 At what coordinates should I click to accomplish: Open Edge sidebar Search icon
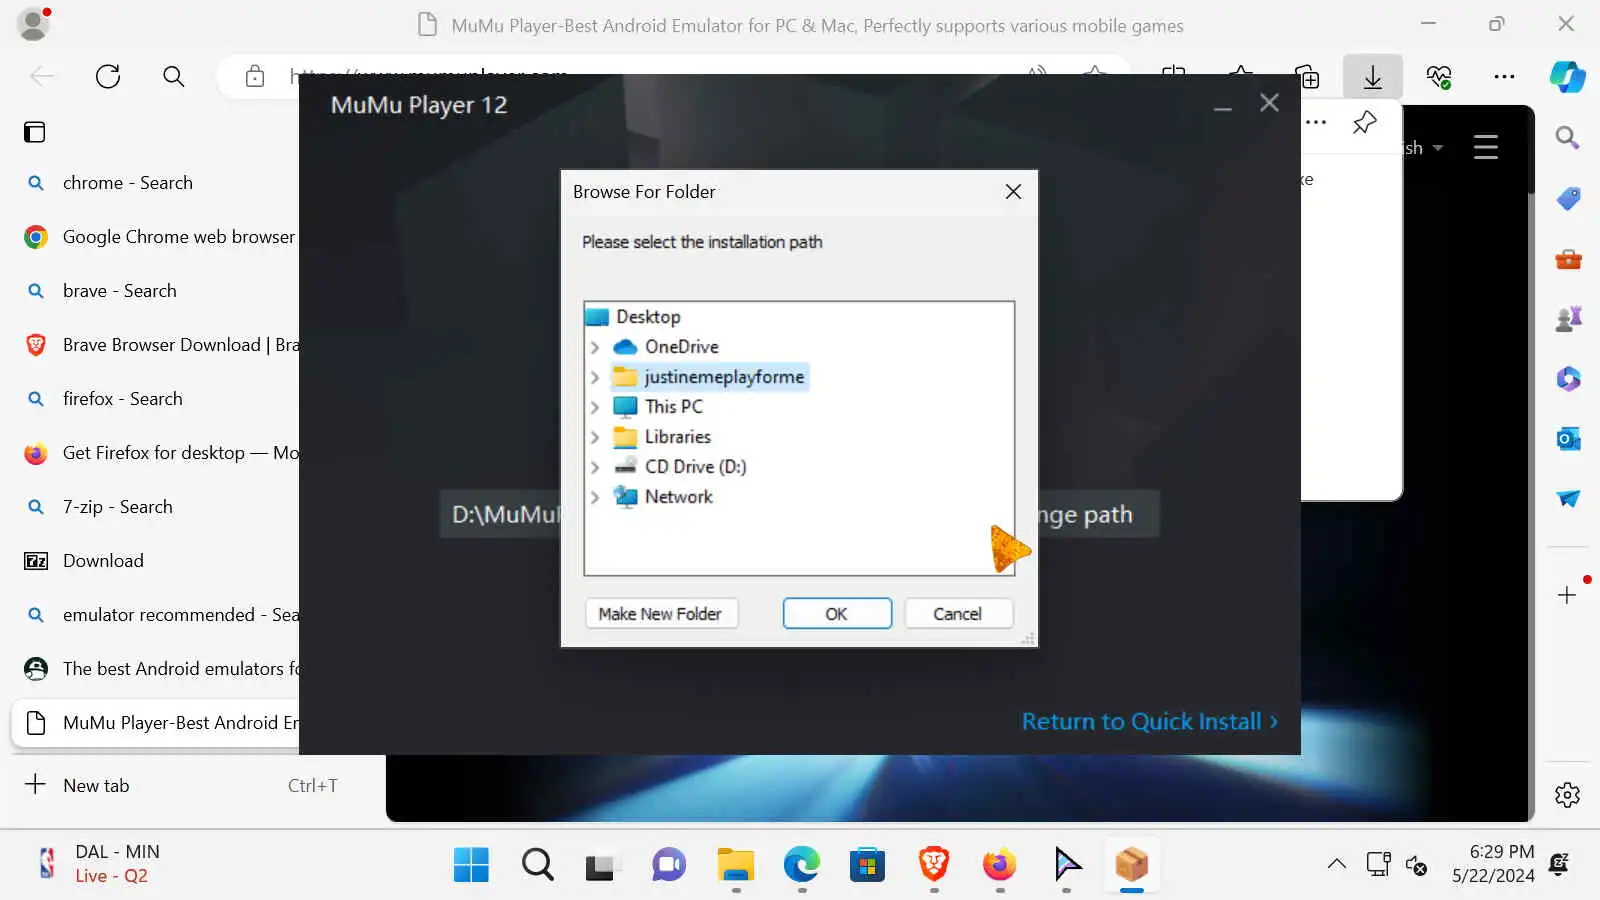coord(1567,138)
